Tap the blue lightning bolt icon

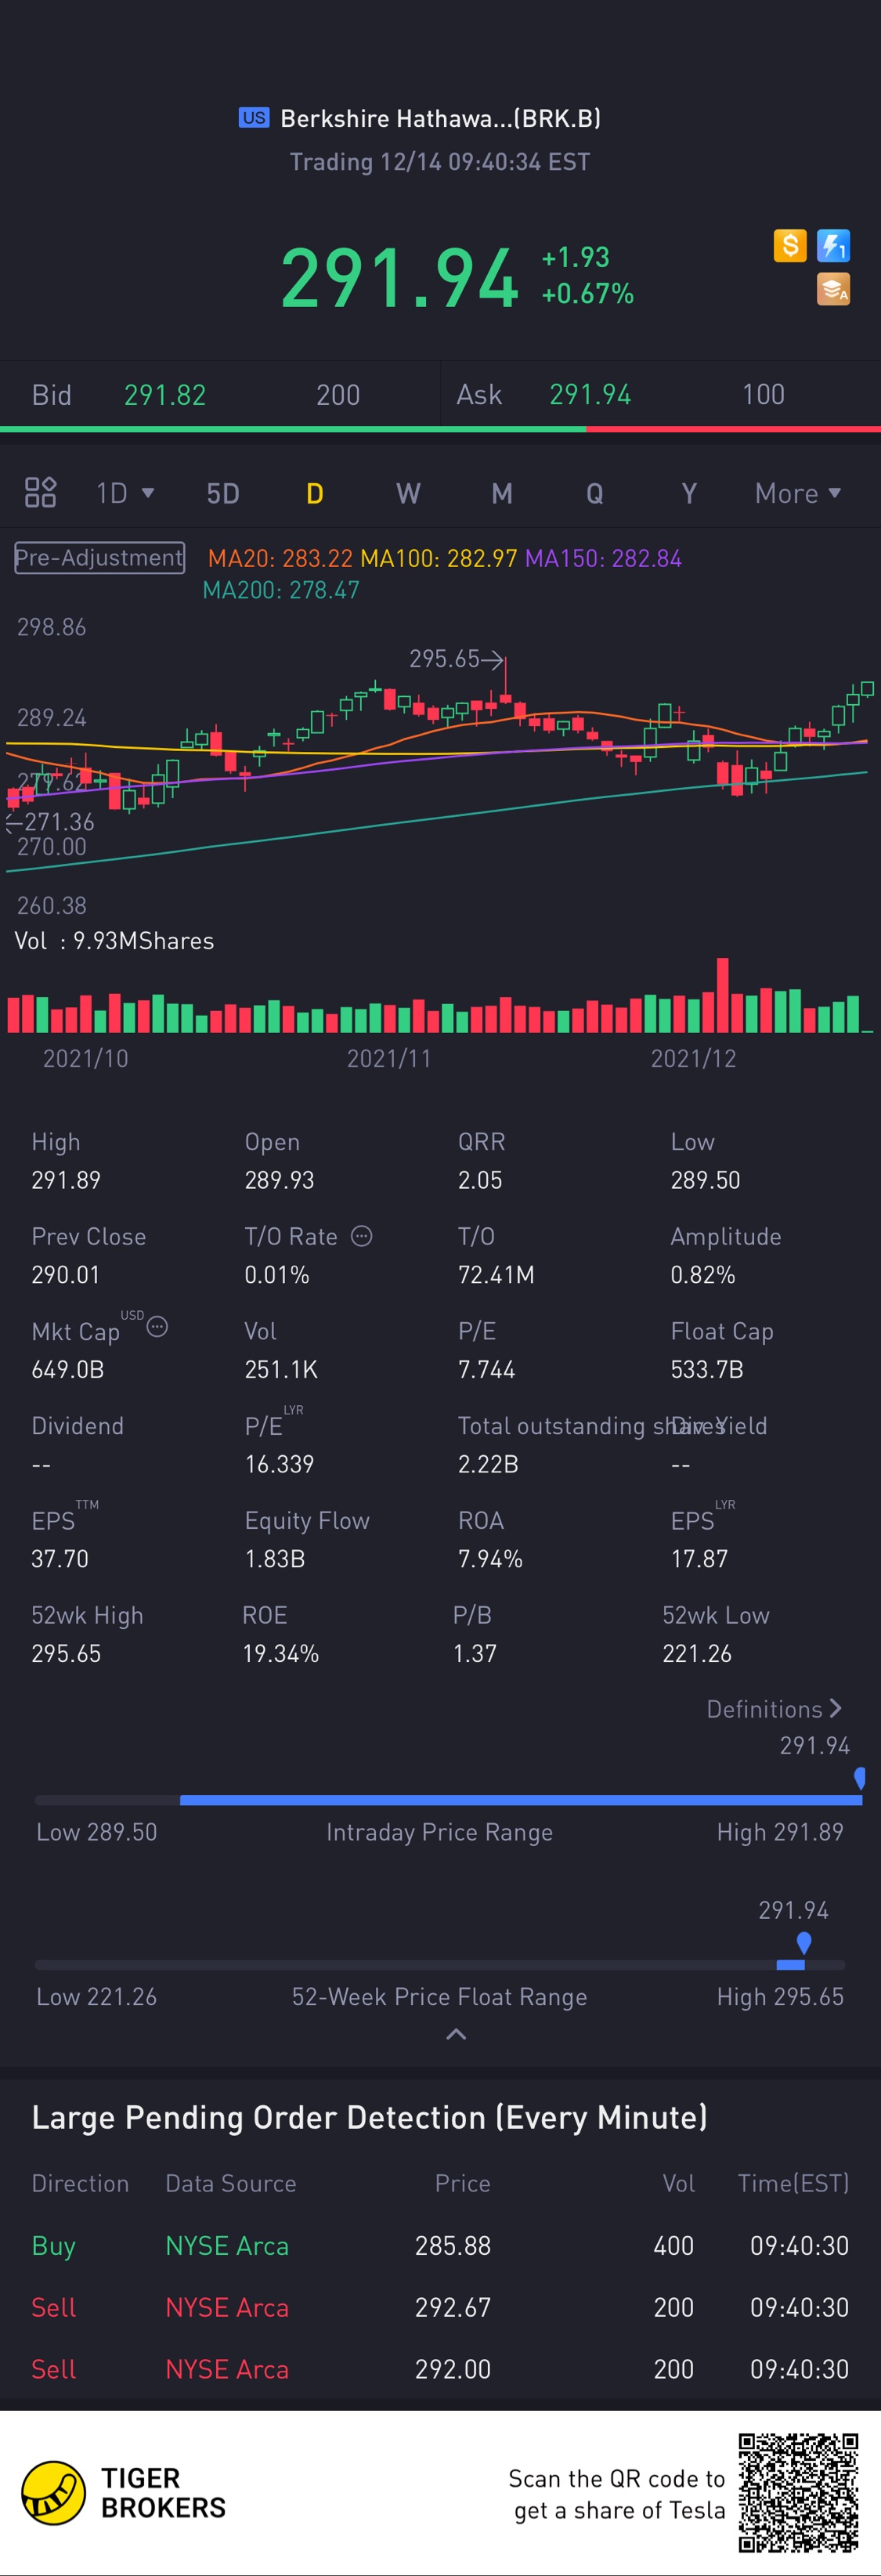[833, 245]
